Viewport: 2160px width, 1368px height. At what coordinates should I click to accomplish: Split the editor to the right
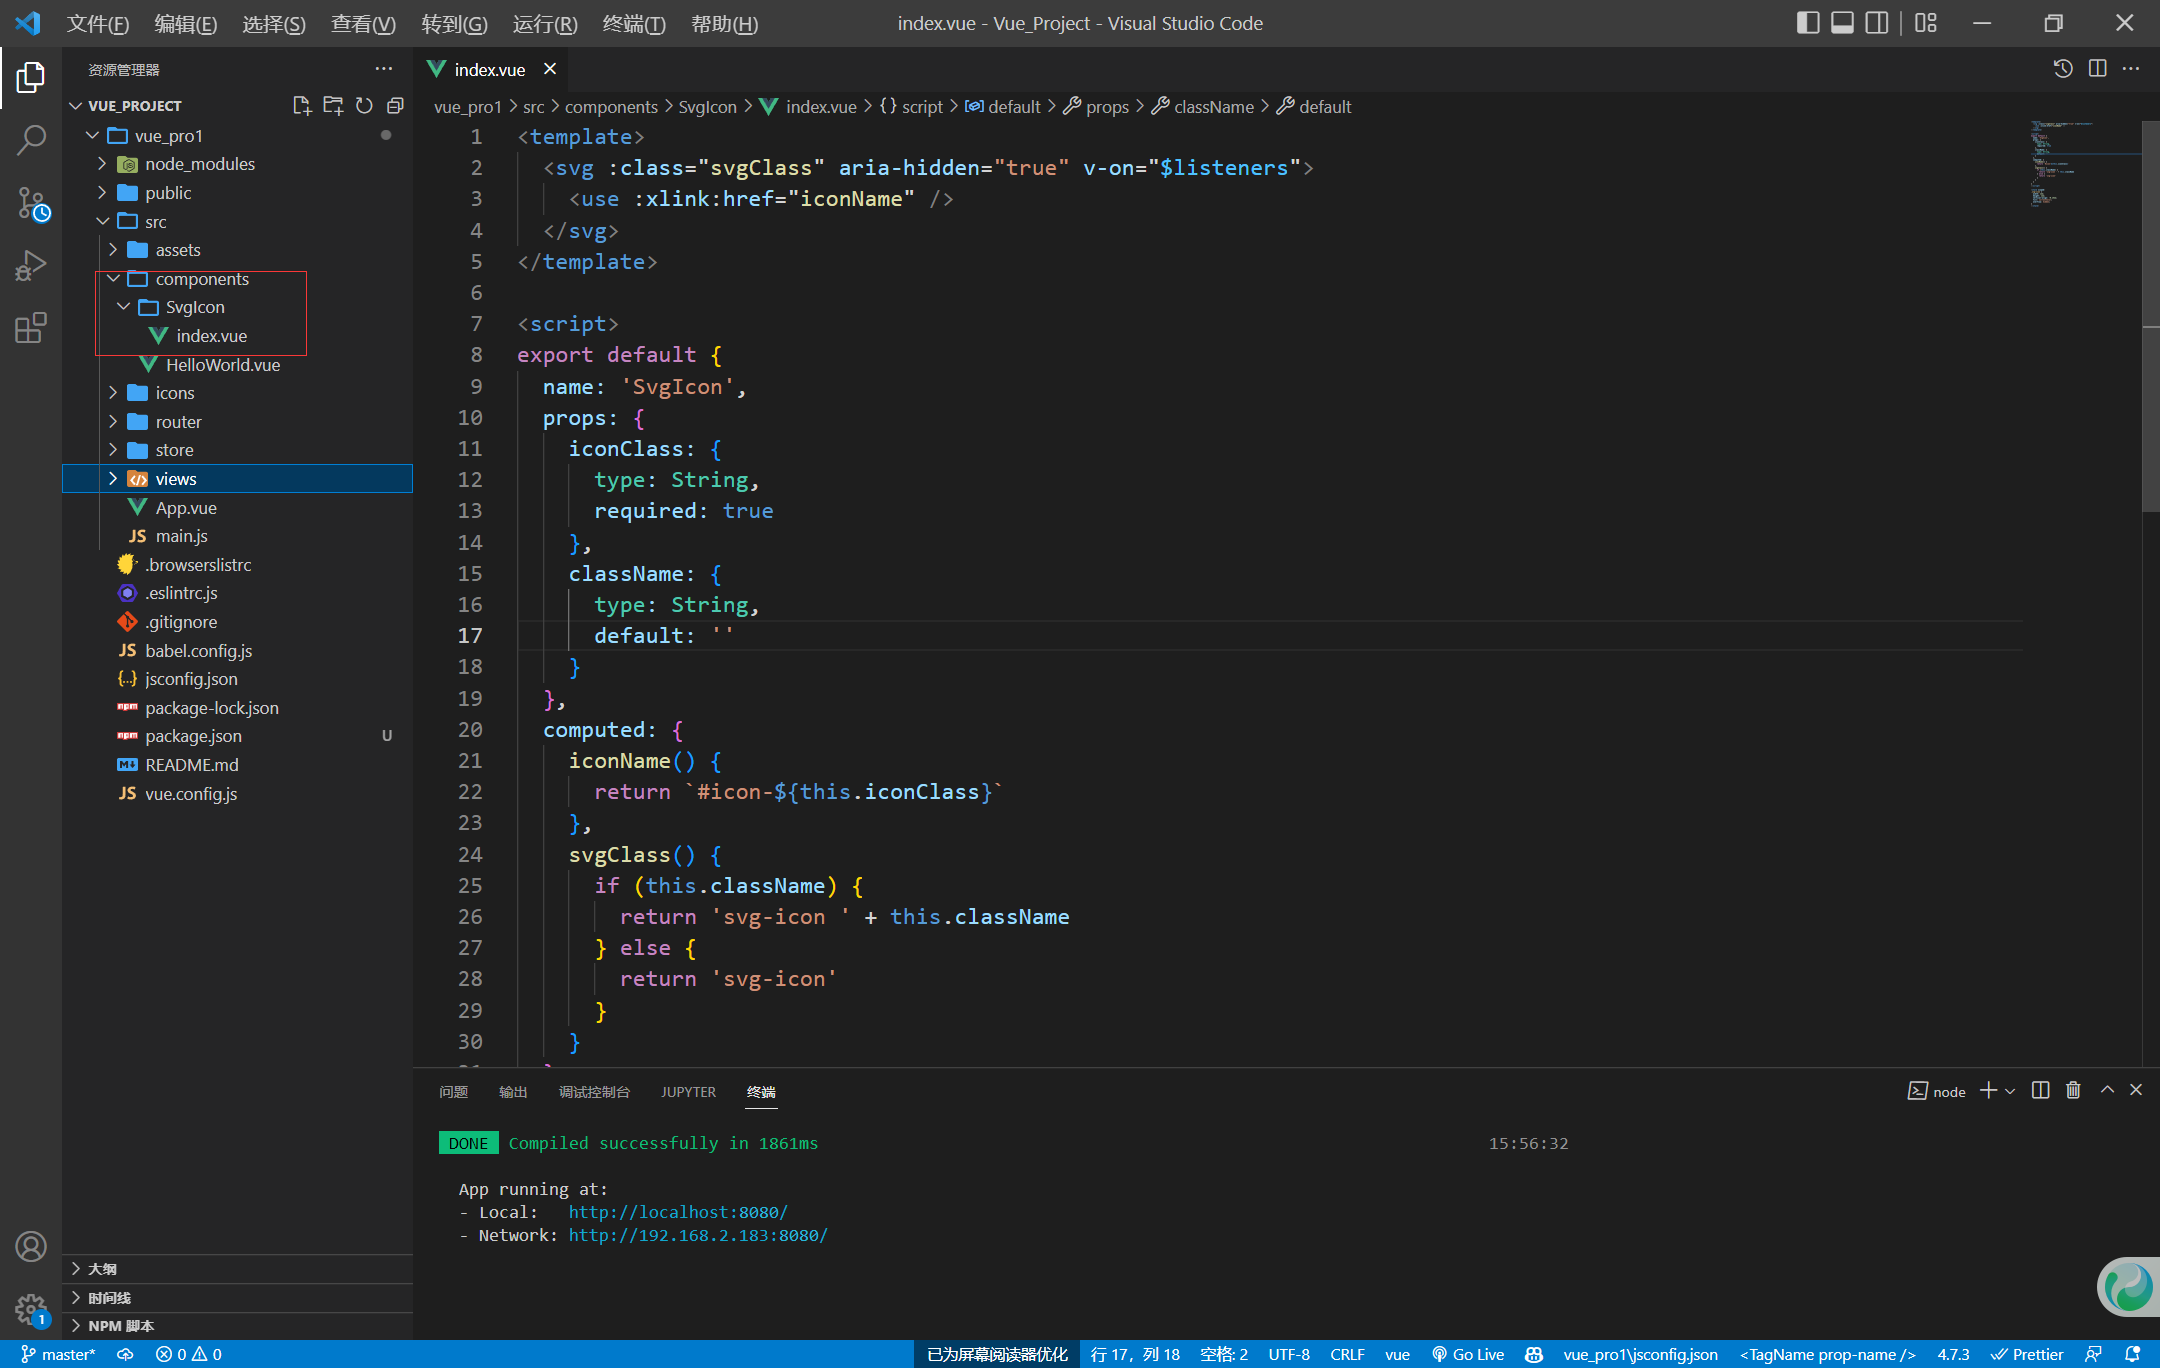pos(2097,68)
